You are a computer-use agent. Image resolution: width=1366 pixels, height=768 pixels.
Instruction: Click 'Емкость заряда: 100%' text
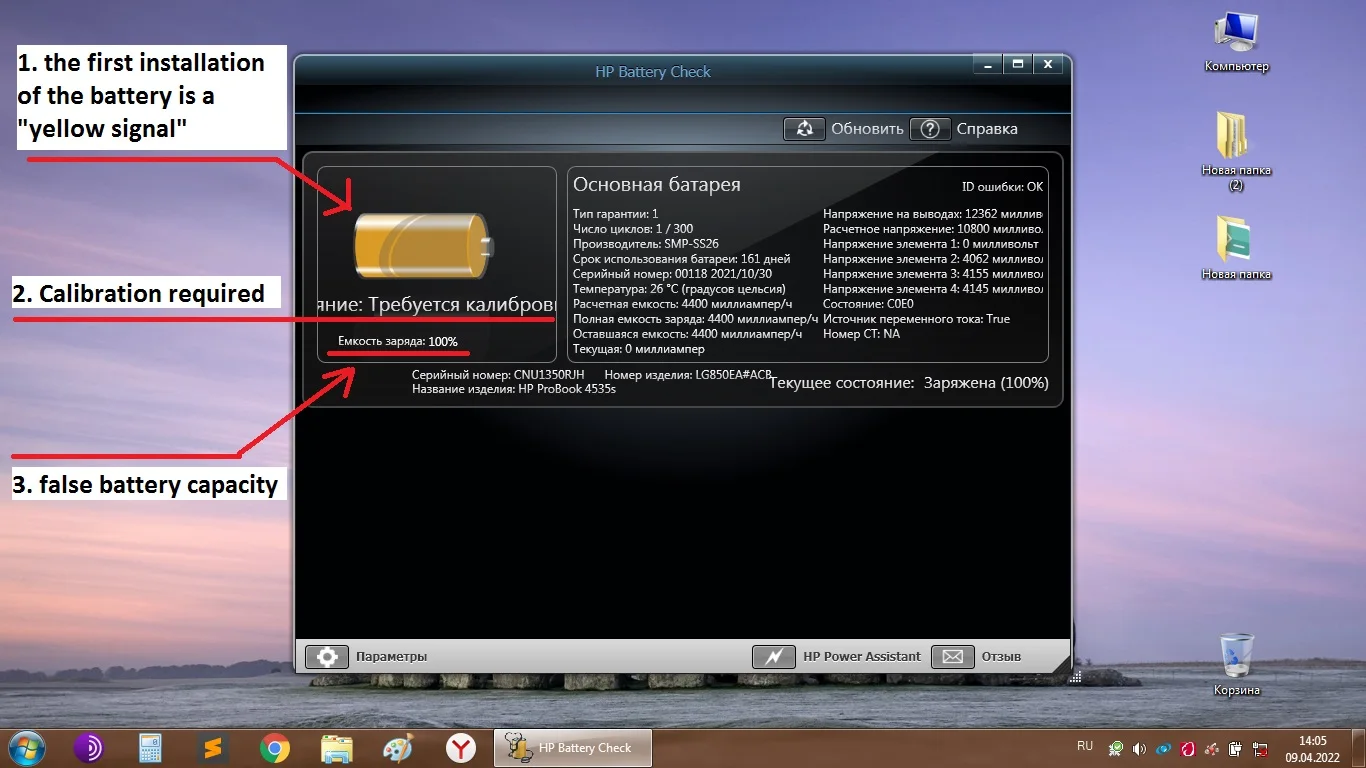(x=398, y=342)
